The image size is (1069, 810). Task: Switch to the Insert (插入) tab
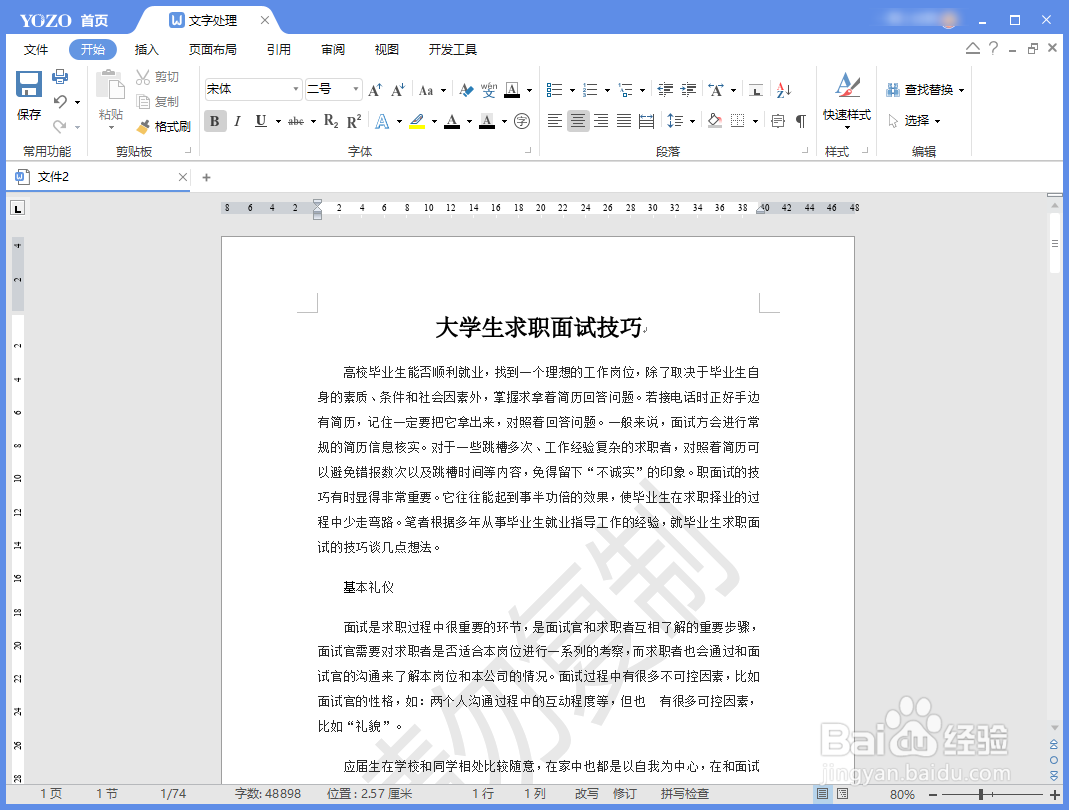(x=146, y=50)
